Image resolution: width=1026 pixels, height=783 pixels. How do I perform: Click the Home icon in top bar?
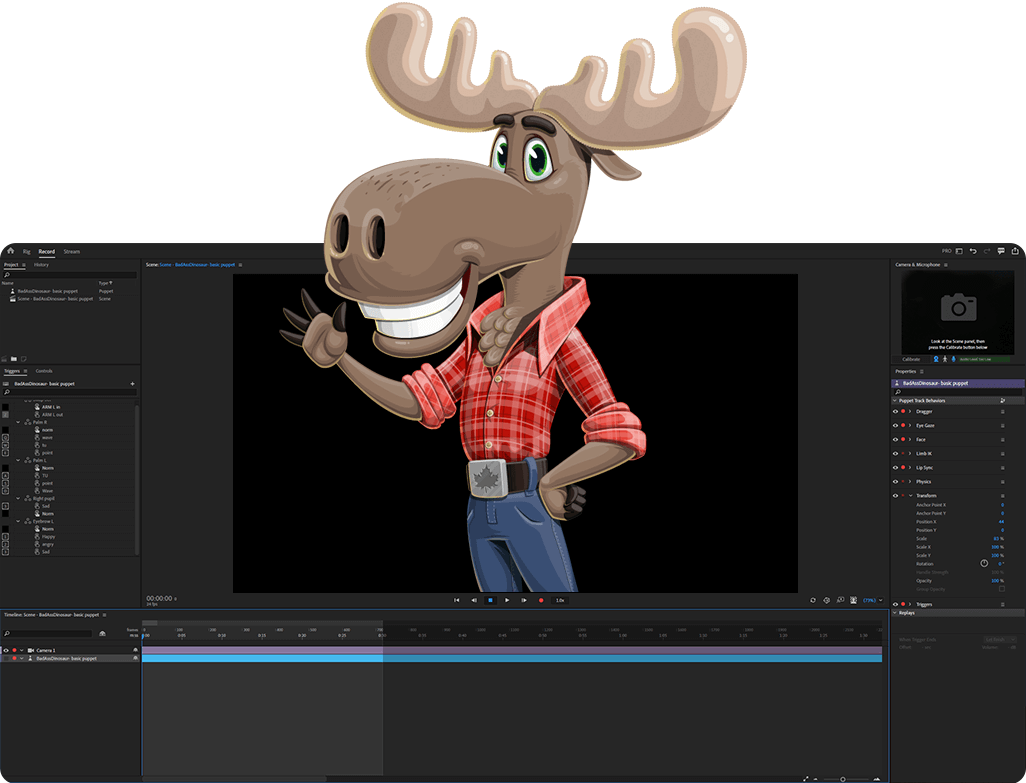[10, 251]
